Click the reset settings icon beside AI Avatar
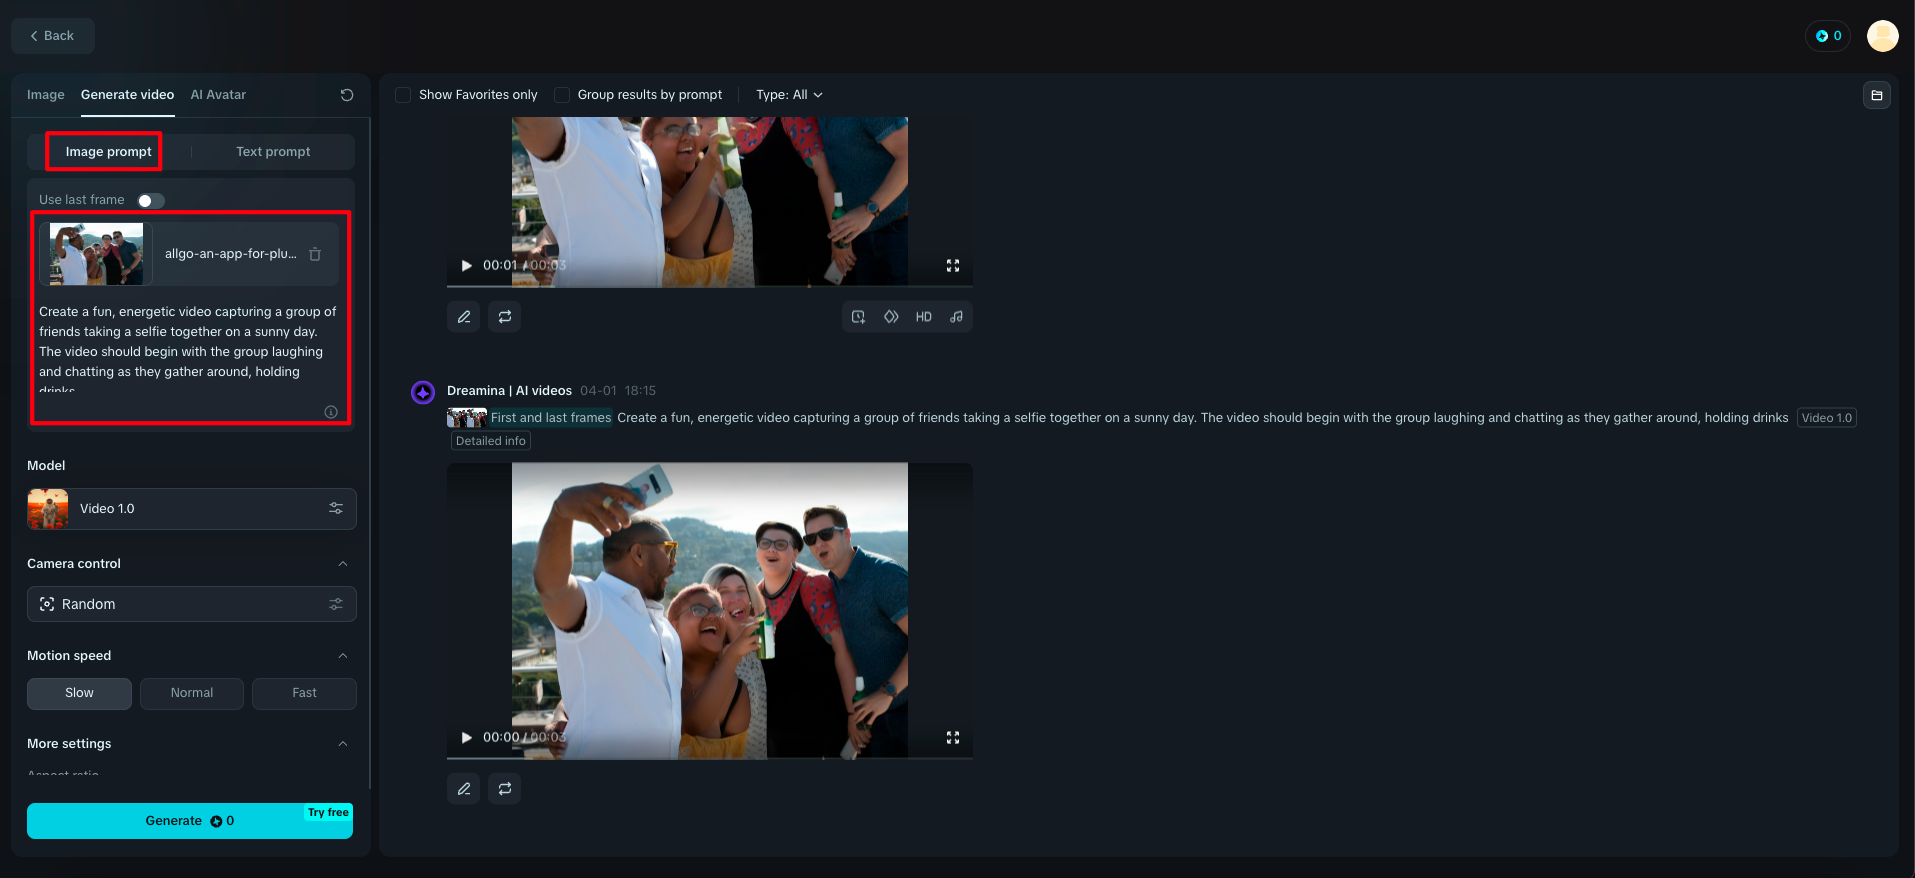This screenshot has width=1915, height=878. pos(347,95)
